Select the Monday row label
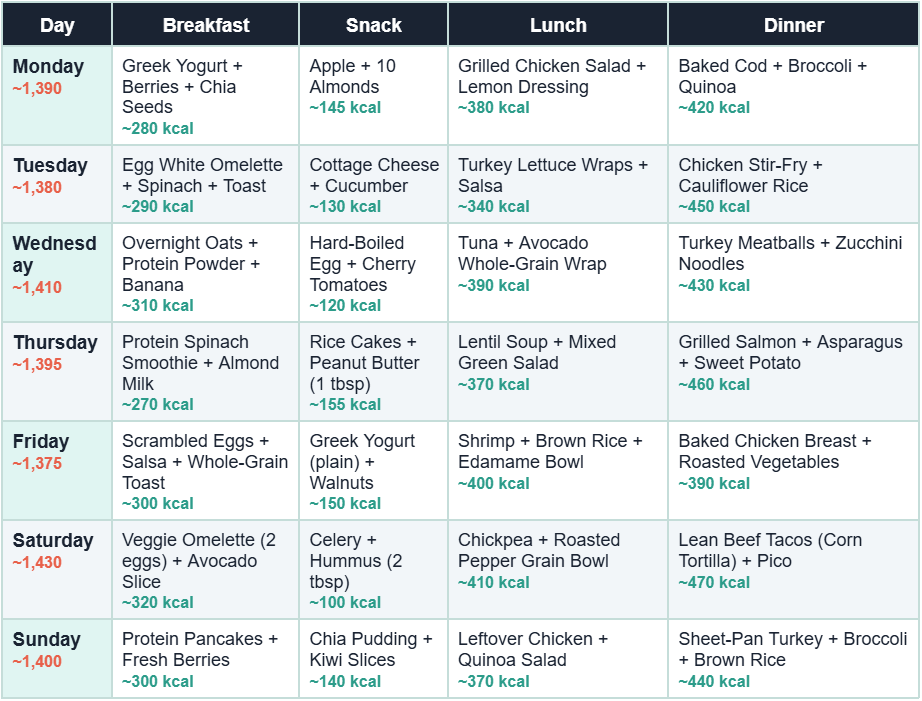Screen dimensions: 922x701 click(x=48, y=67)
